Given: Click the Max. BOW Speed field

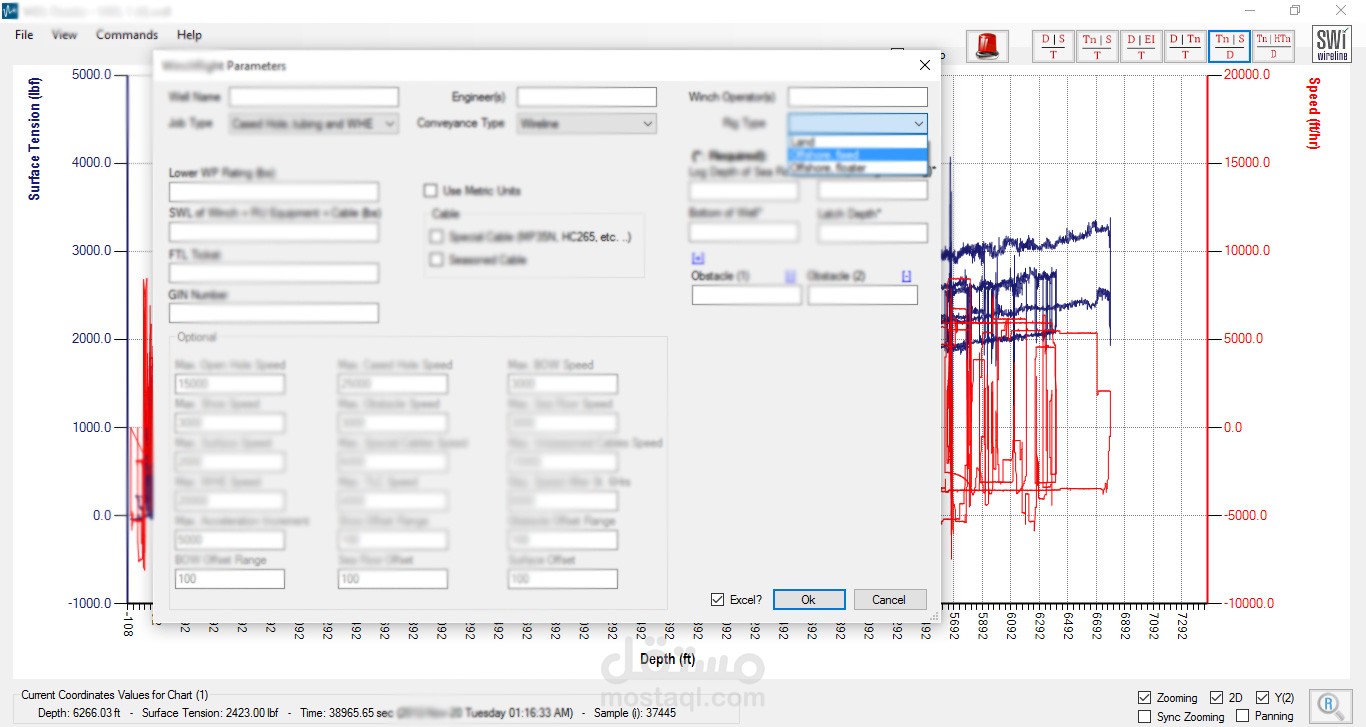Looking at the screenshot, I should (563, 384).
